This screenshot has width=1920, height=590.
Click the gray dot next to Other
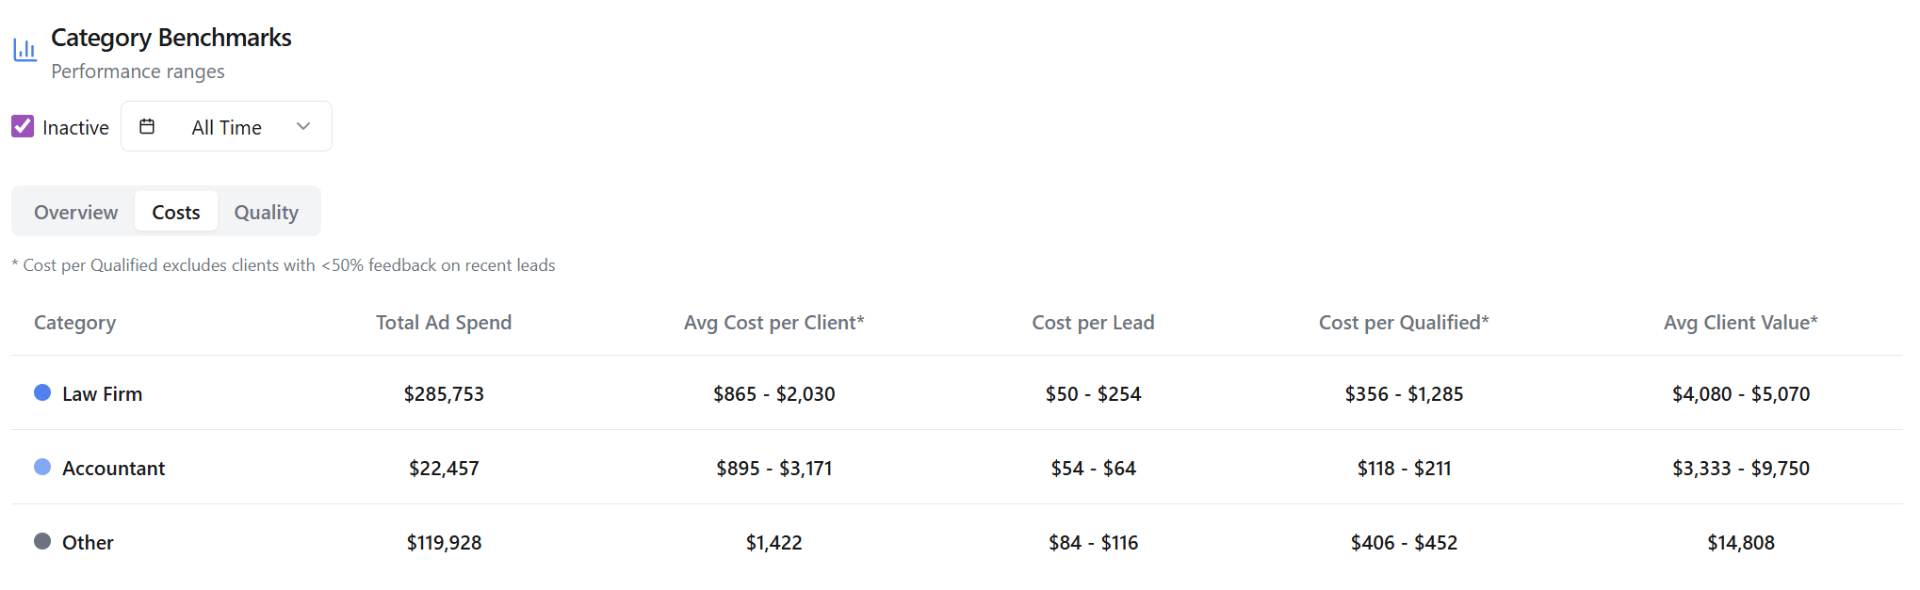(x=42, y=541)
